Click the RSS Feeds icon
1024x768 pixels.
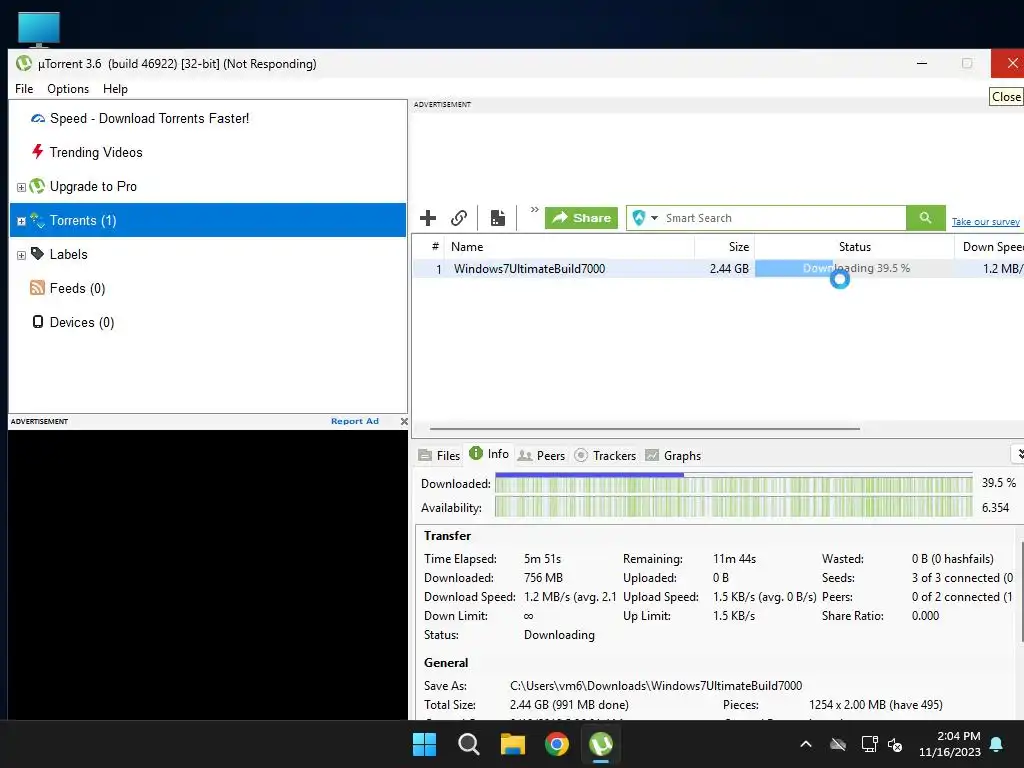[37, 287]
